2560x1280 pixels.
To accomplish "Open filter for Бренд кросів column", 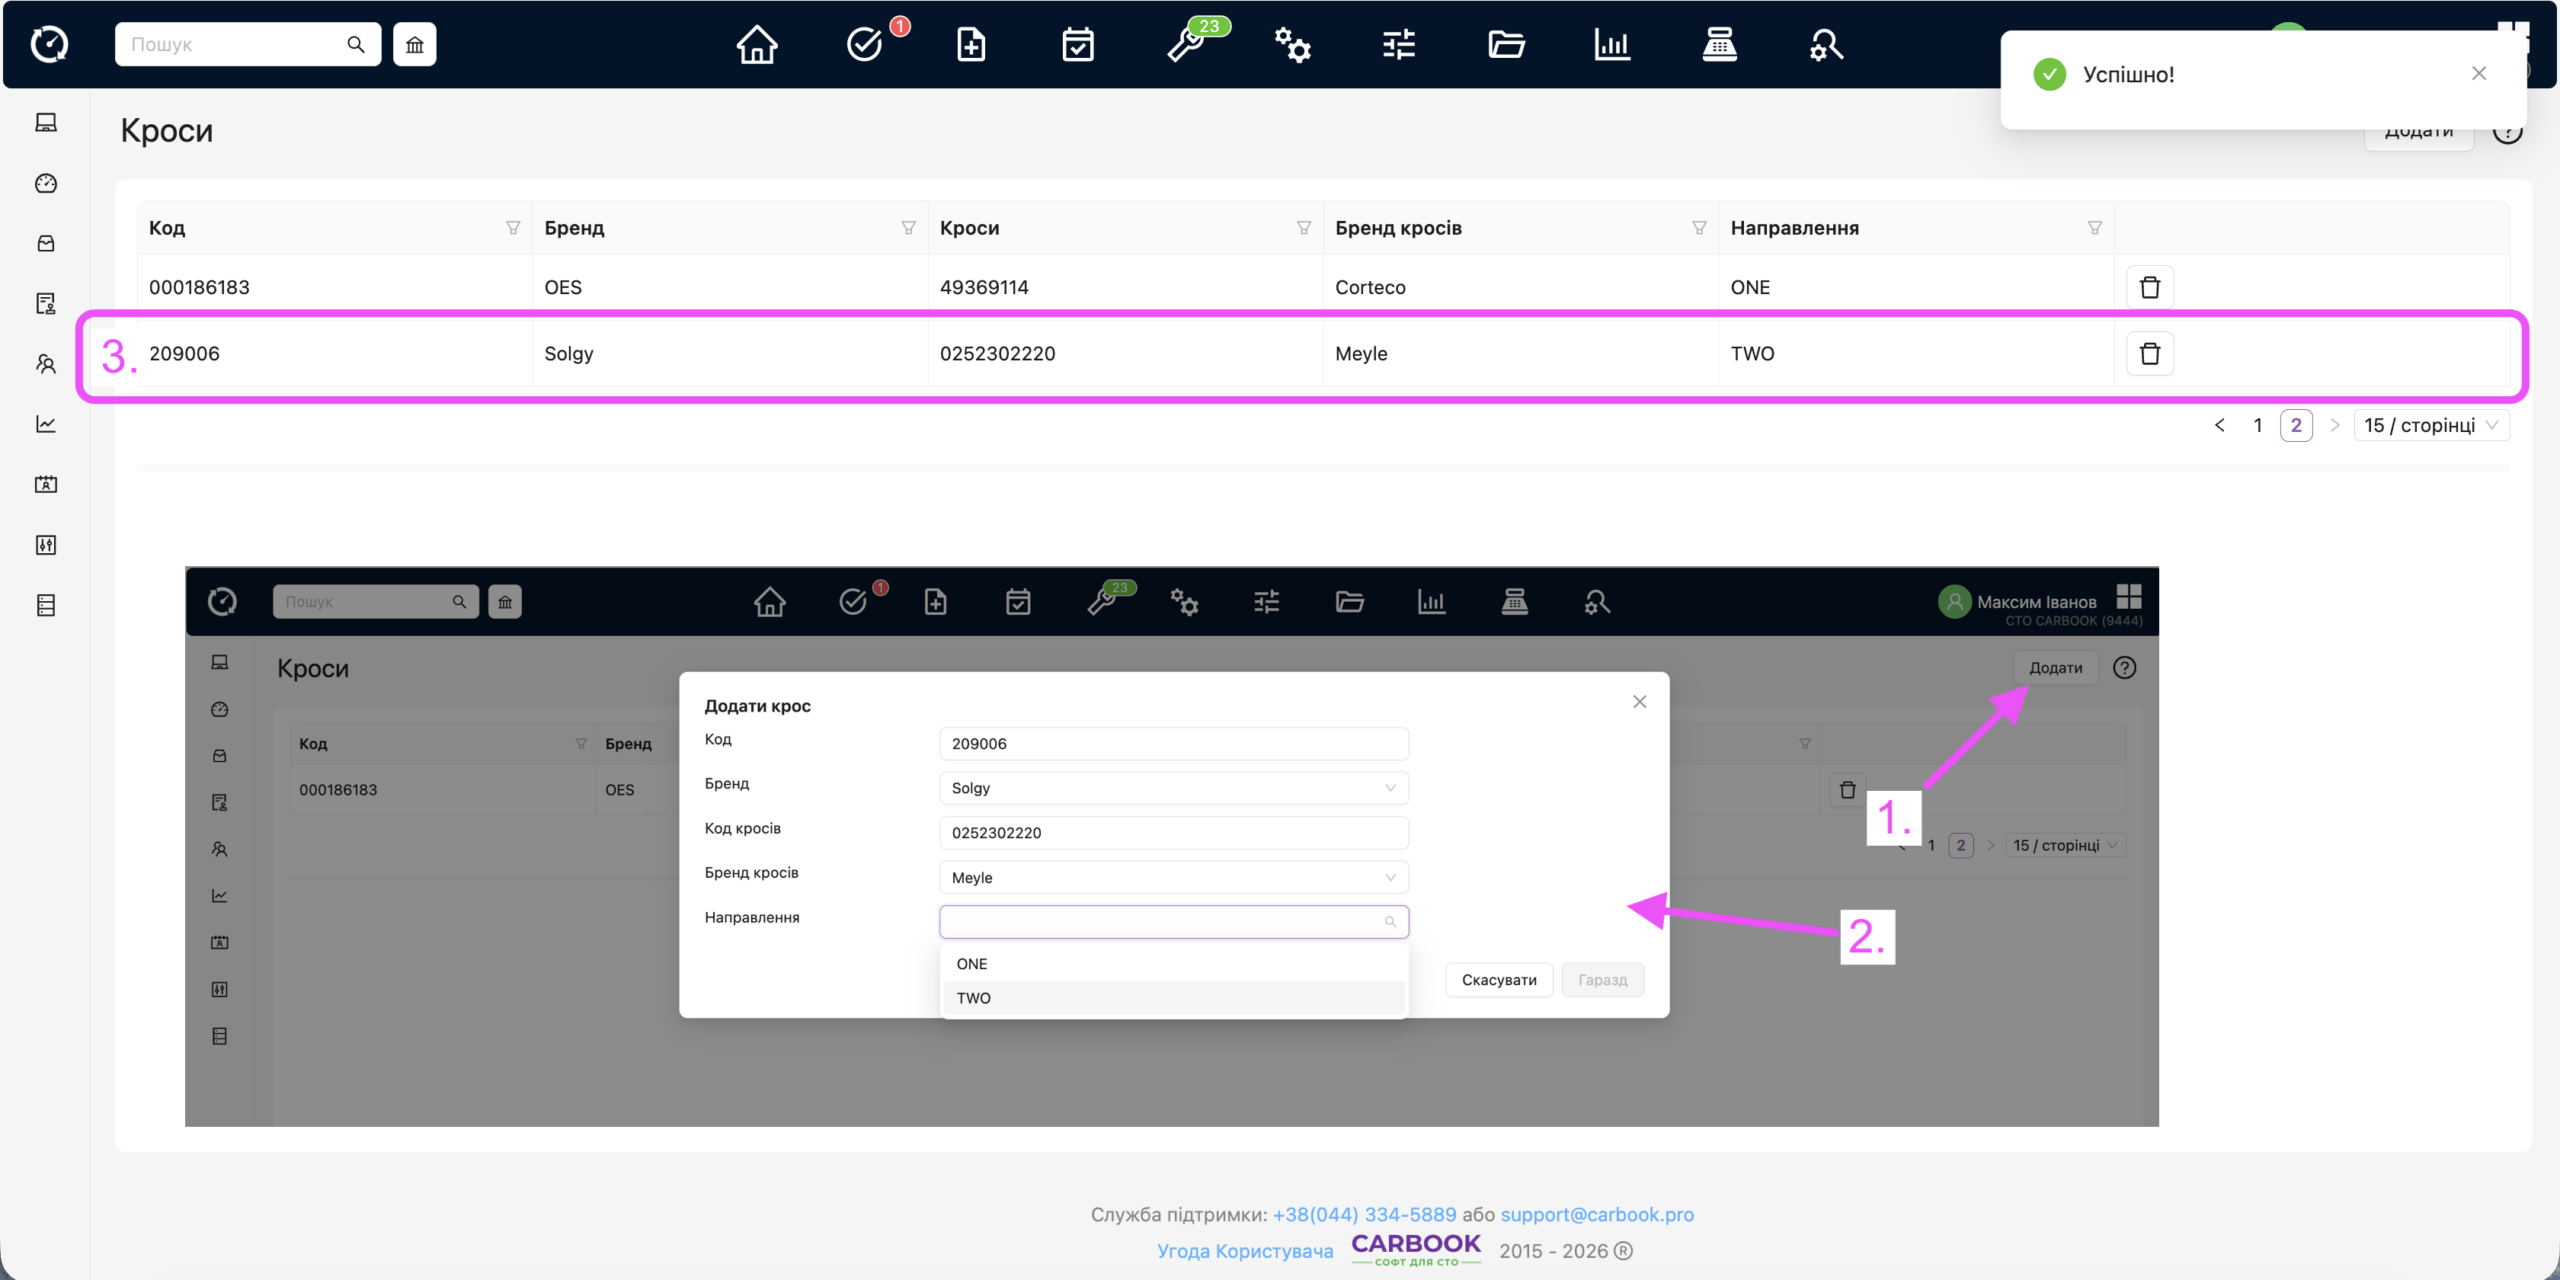I will tap(1699, 228).
